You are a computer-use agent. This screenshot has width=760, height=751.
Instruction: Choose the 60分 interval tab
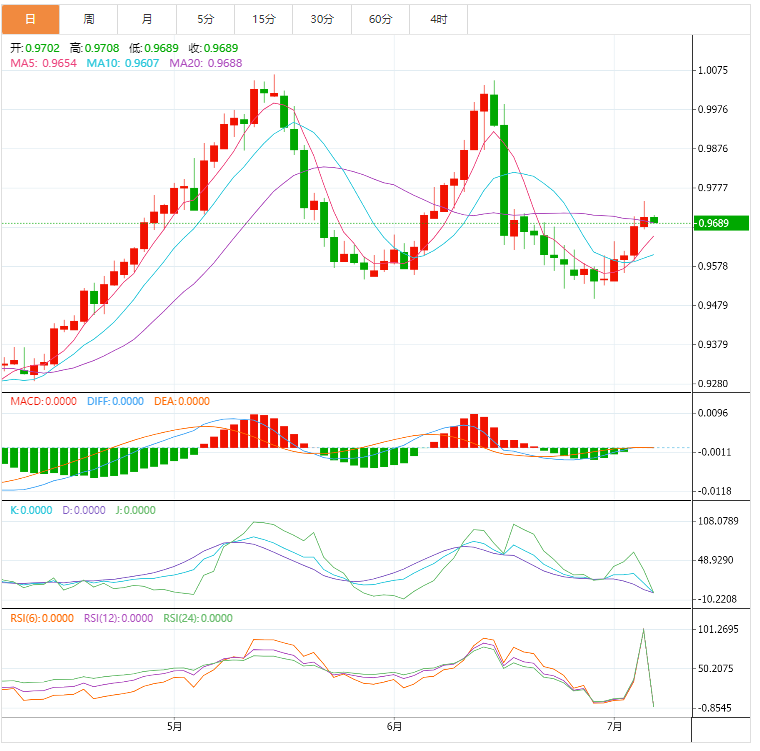tap(380, 19)
